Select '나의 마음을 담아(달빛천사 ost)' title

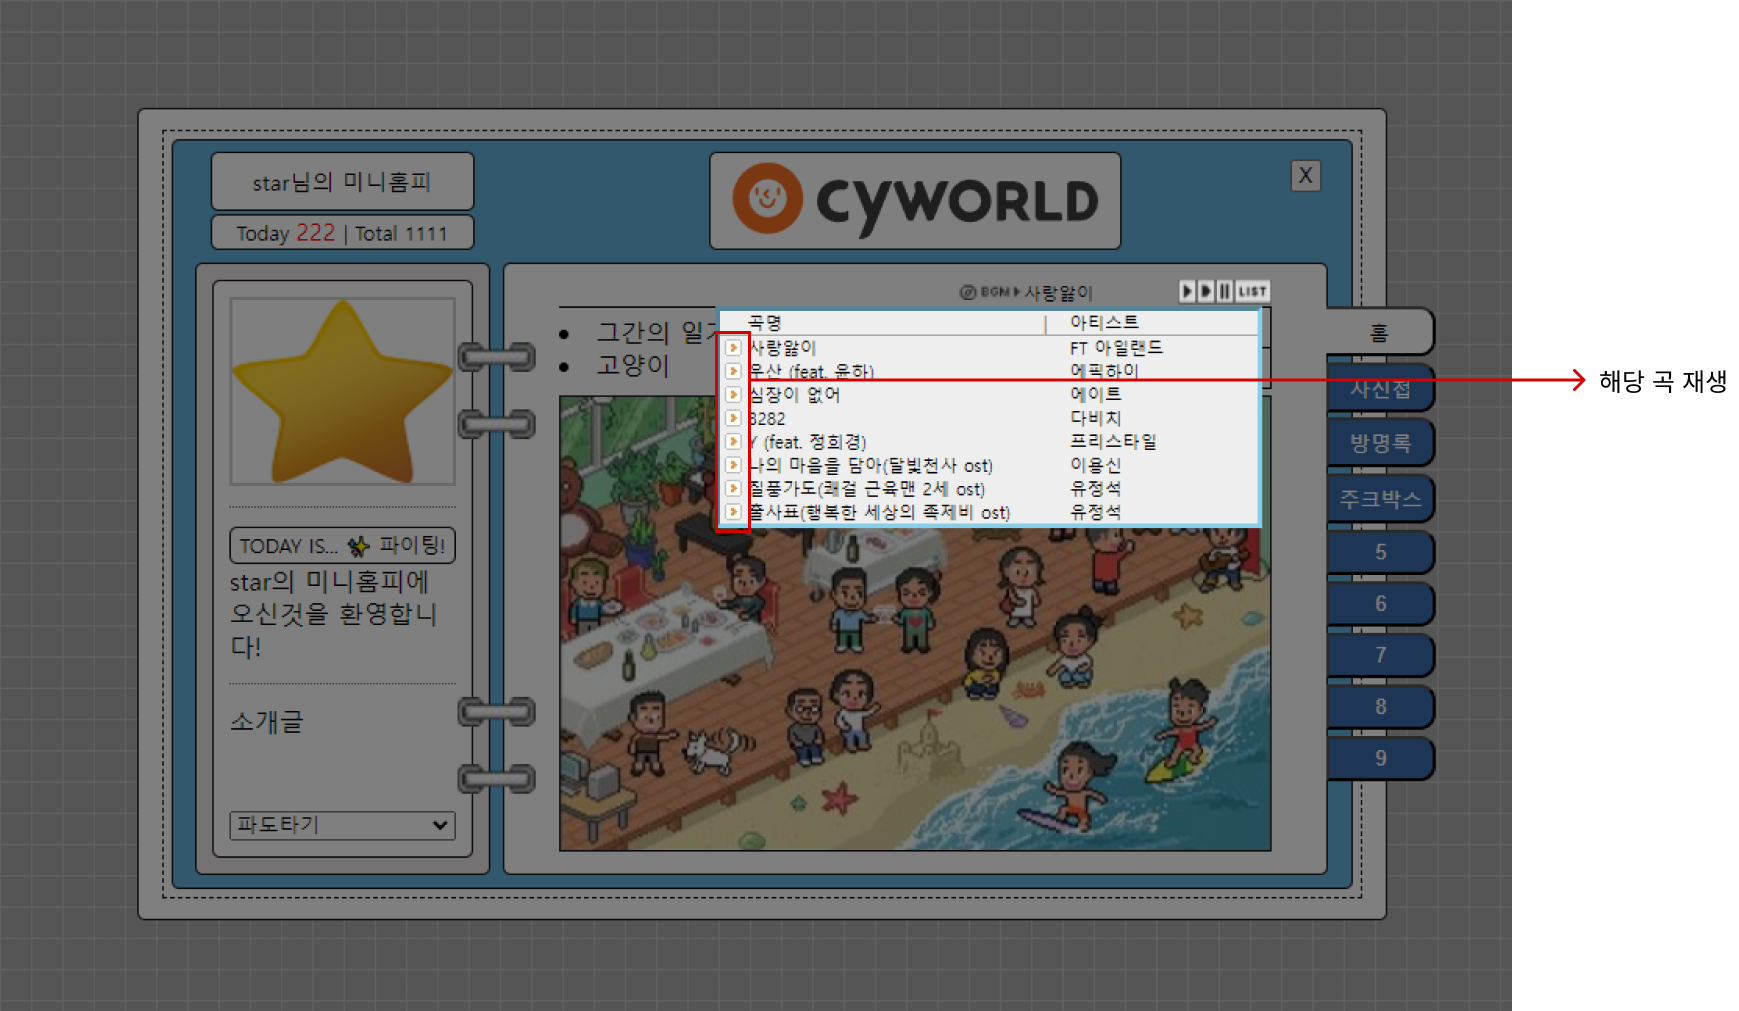click(870, 465)
